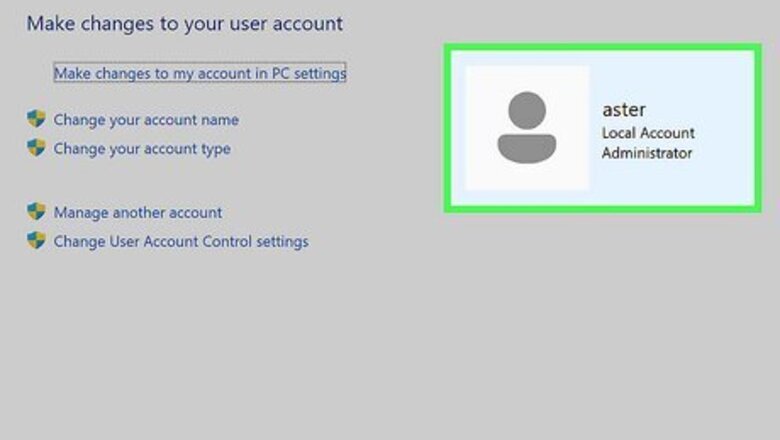Click shield icon beside User Account Control settings
Screen dimensions: 780x440
(x=36, y=240)
